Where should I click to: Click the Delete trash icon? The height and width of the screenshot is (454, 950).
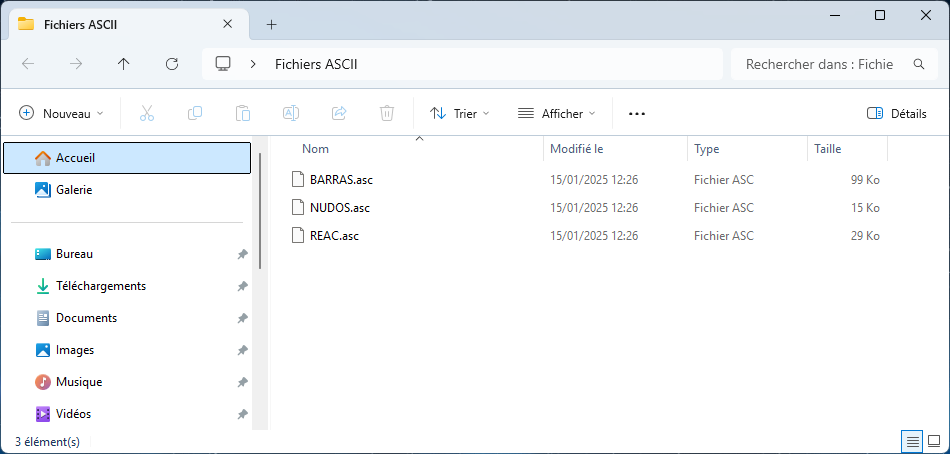387,113
